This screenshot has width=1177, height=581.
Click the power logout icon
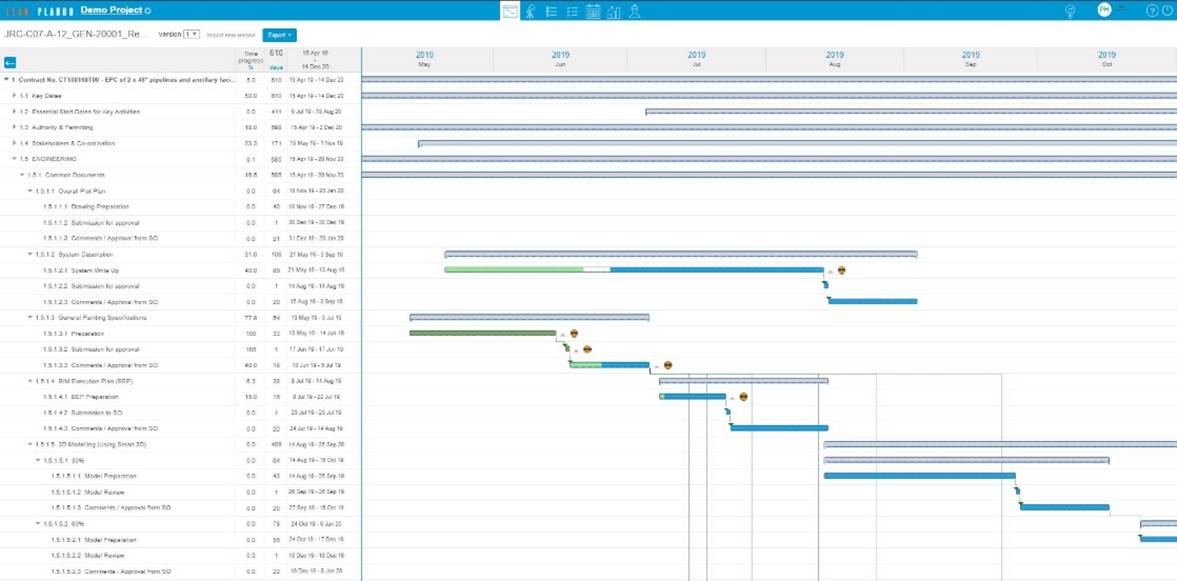coord(1168,11)
